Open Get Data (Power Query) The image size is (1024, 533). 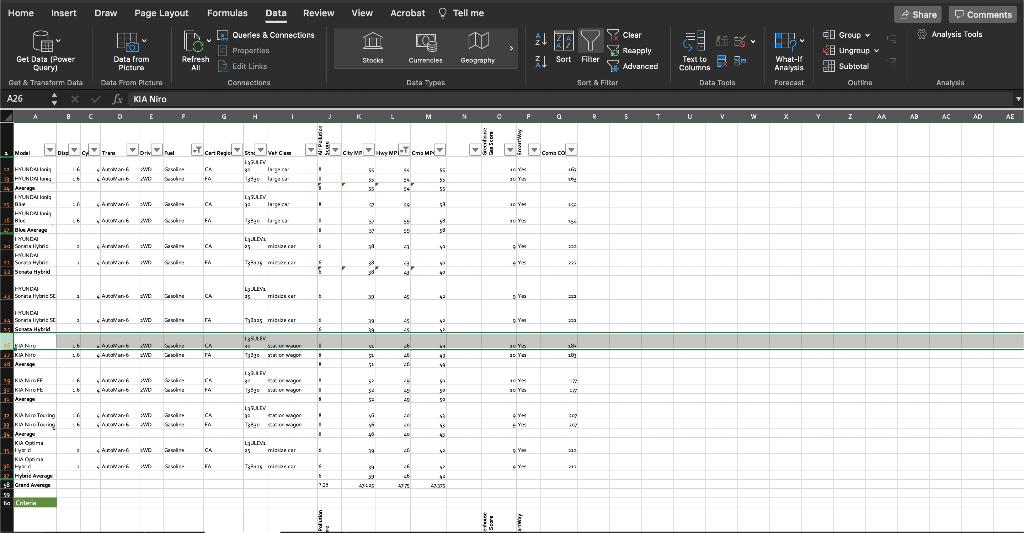tap(45, 51)
